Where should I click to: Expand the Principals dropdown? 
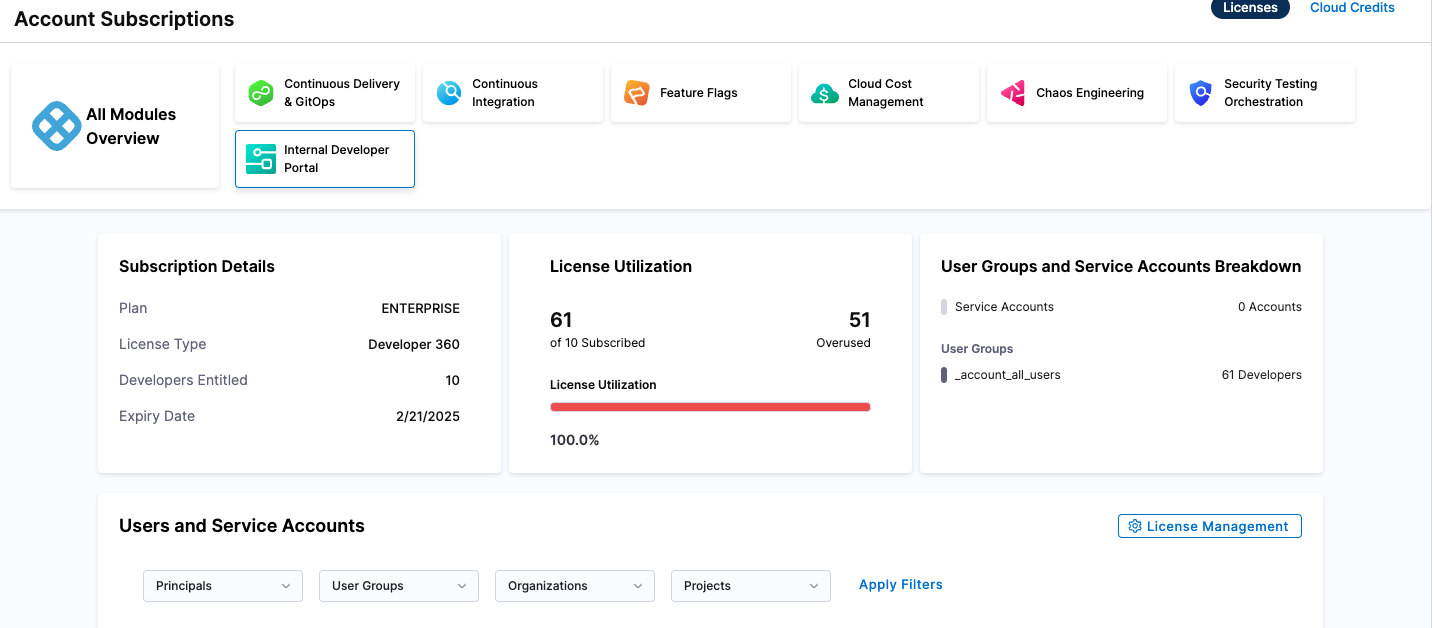click(x=223, y=586)
